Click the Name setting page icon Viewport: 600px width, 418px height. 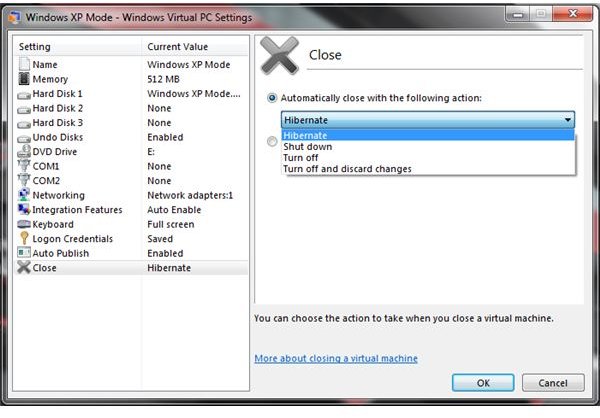tap(24, 64)
